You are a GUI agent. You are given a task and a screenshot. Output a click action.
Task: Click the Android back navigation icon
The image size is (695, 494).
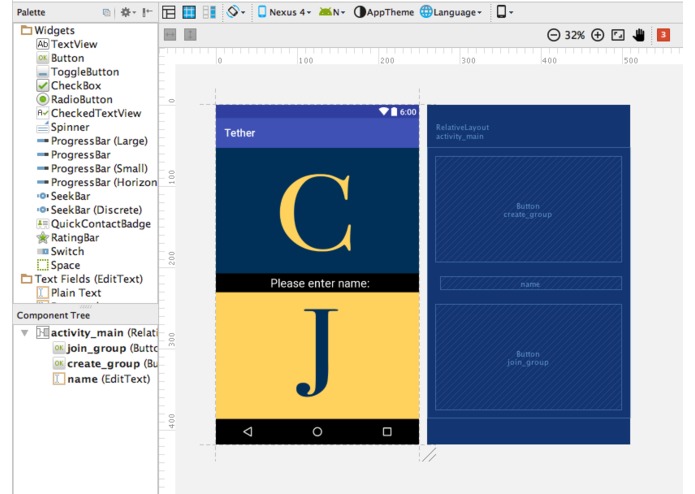click(248, 432)
